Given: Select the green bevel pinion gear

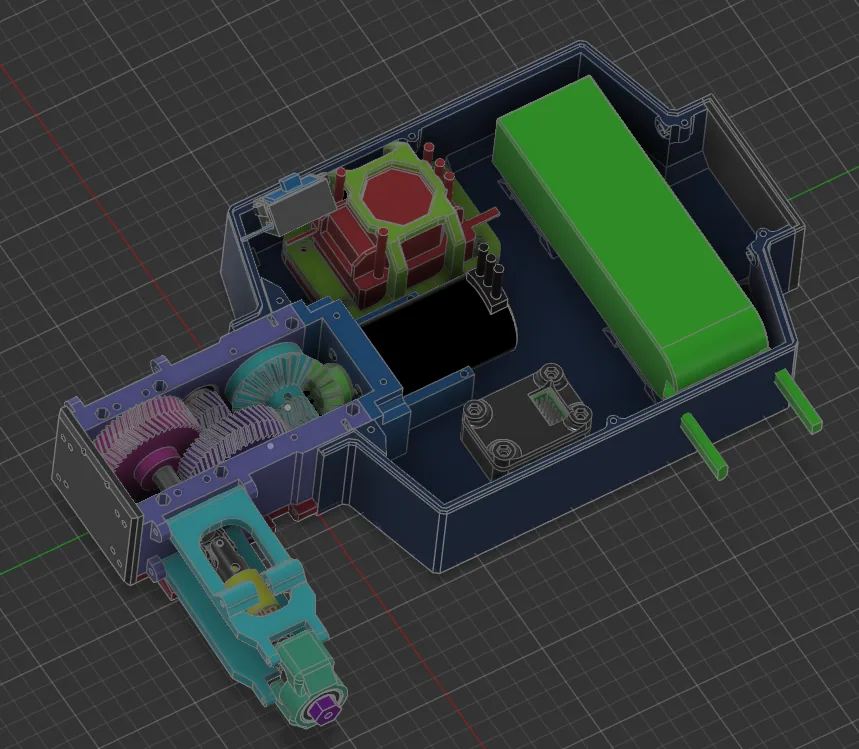Looking at the screenshot, I should point(331,386).
